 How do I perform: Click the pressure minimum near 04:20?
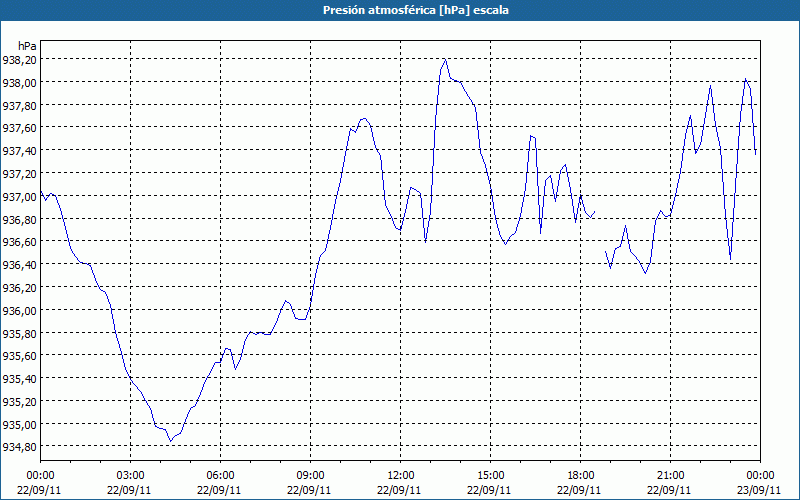(171, 441)
